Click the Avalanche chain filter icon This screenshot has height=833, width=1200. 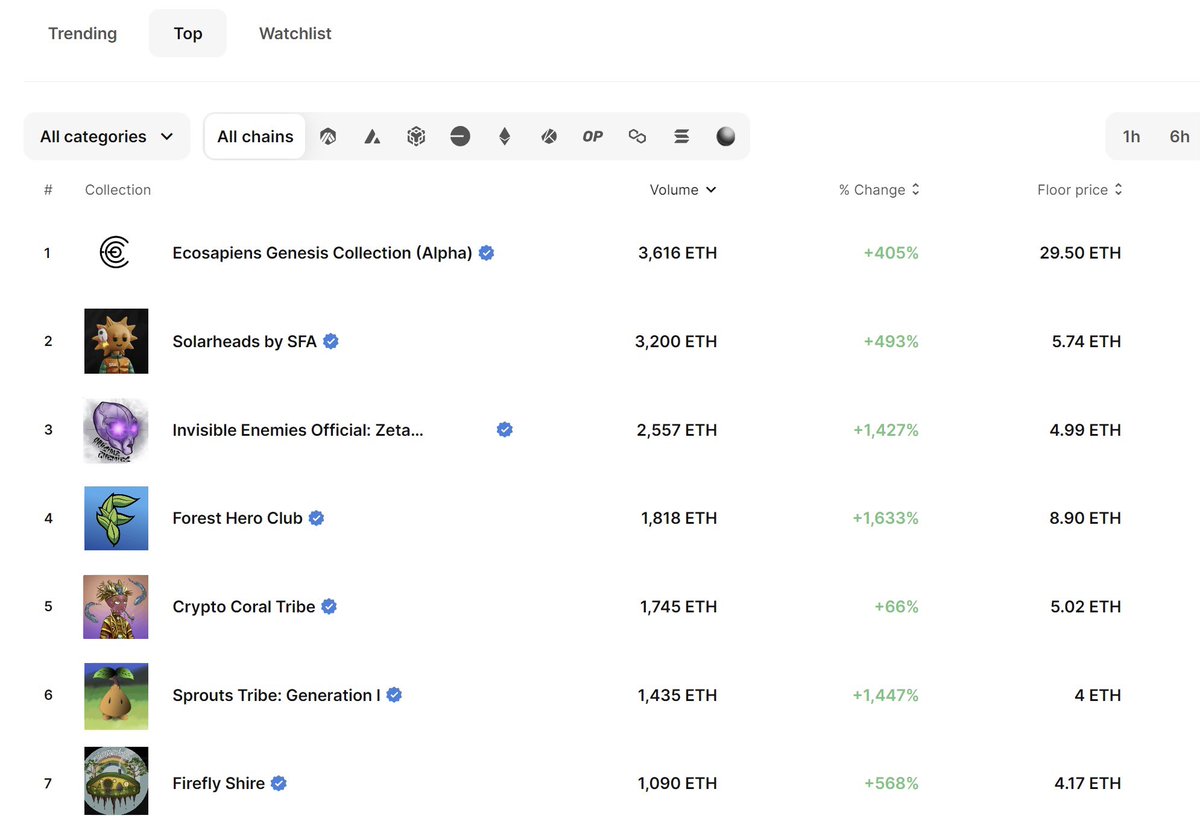point(372,136)
